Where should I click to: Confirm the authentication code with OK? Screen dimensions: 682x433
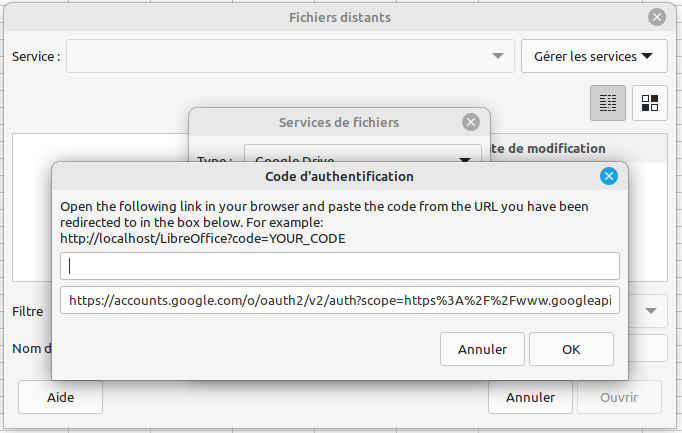pyautogui.click(x=571, y=349)
